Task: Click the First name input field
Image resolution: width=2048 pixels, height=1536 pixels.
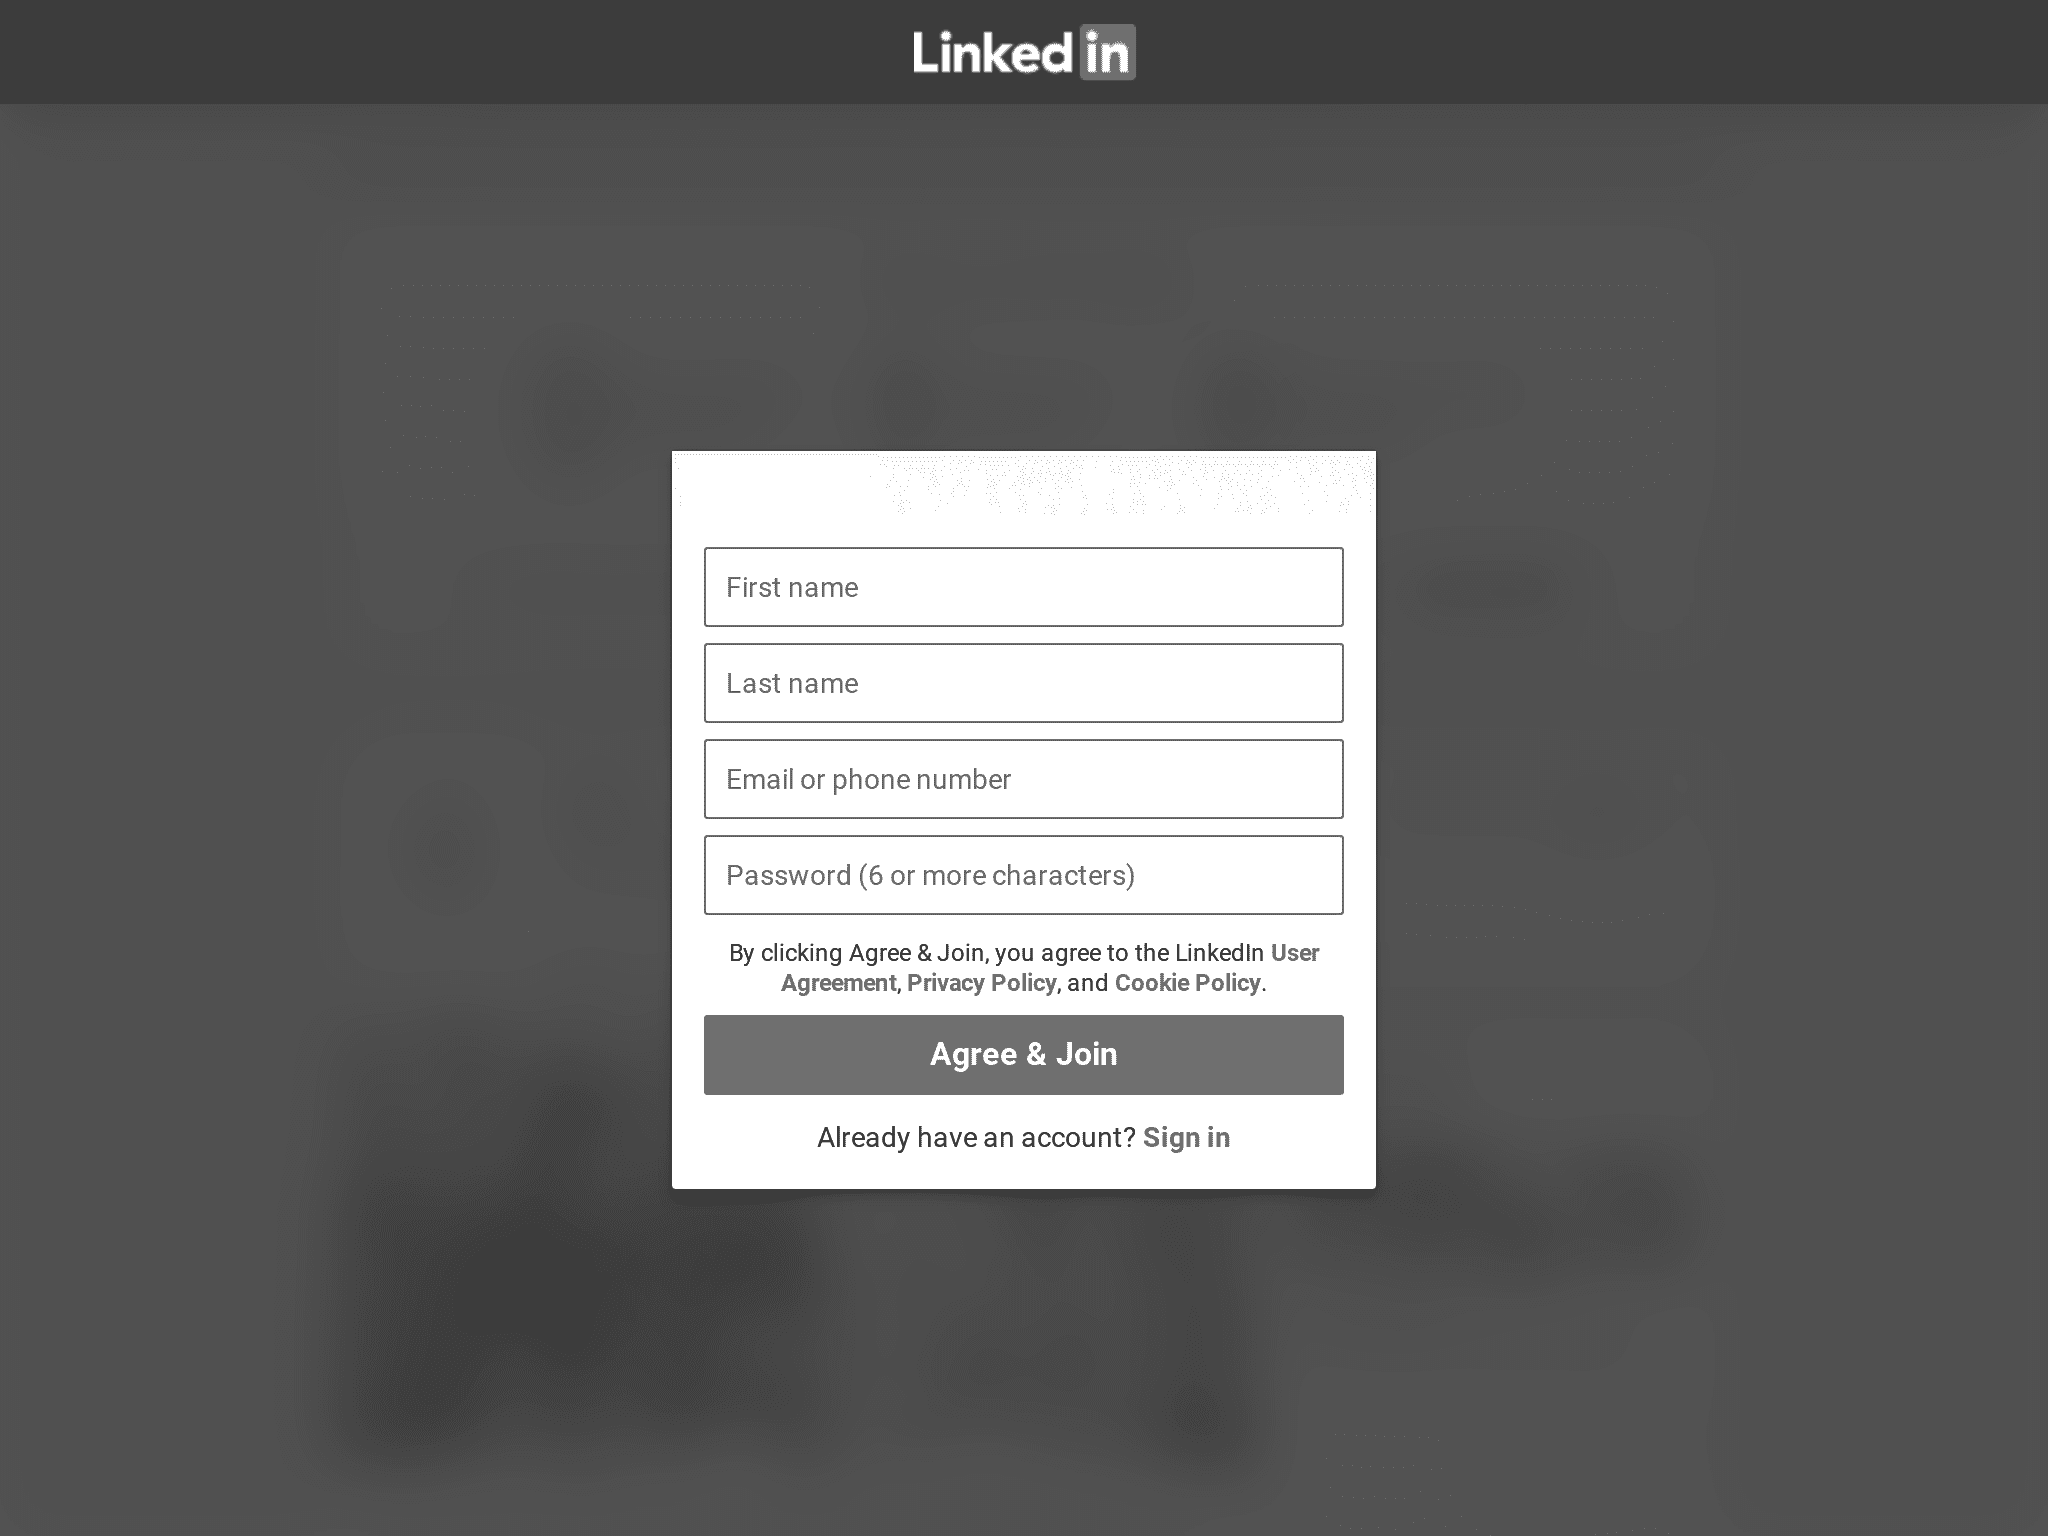Action: click(1024, 587)
